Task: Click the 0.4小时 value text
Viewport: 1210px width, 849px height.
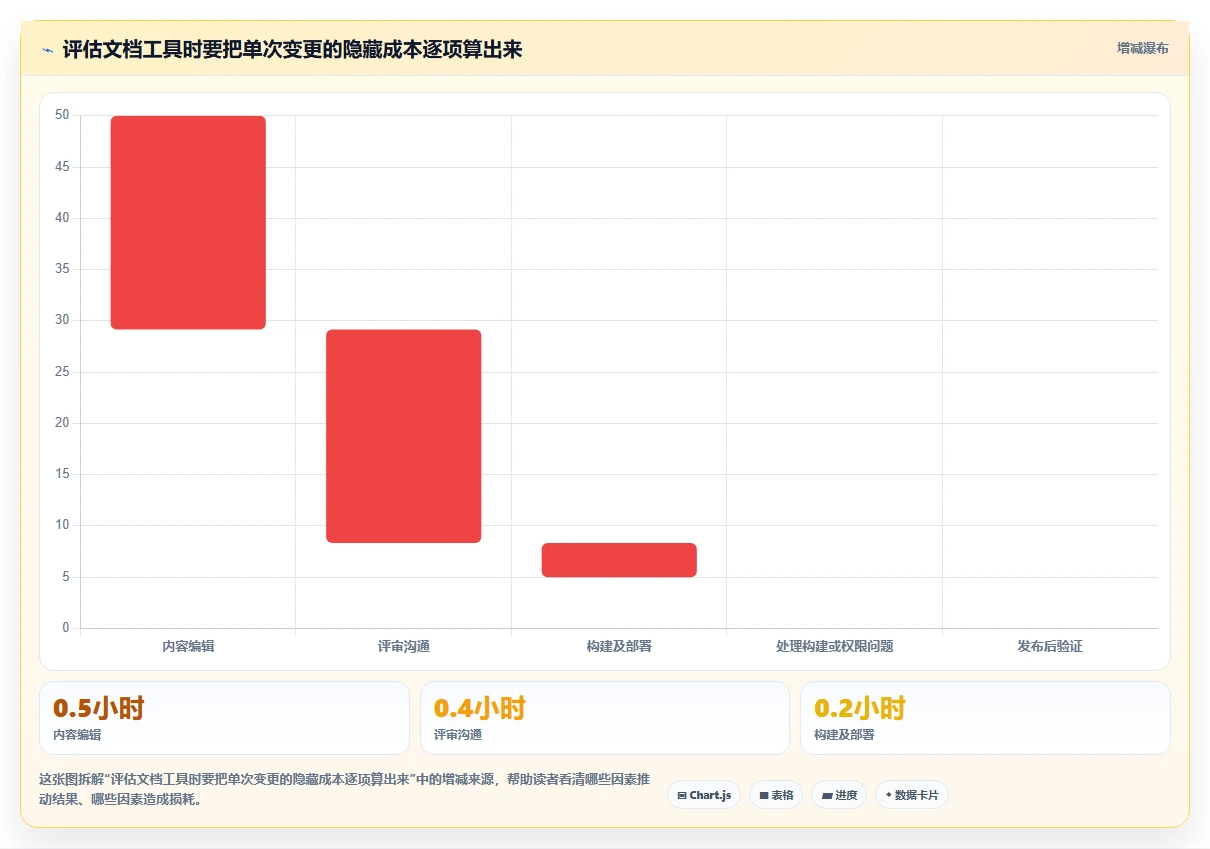Action: (x=480, y=708)
